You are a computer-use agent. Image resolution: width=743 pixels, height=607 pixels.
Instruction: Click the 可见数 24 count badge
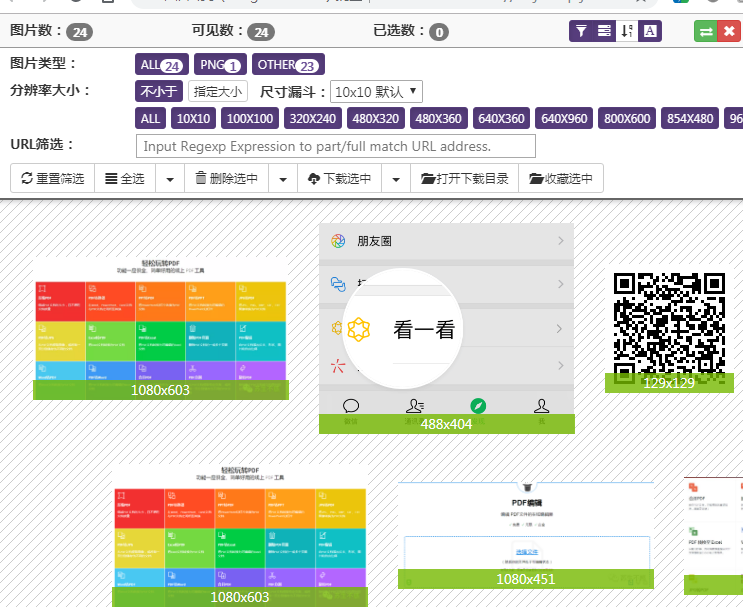[x=261, y=32]
